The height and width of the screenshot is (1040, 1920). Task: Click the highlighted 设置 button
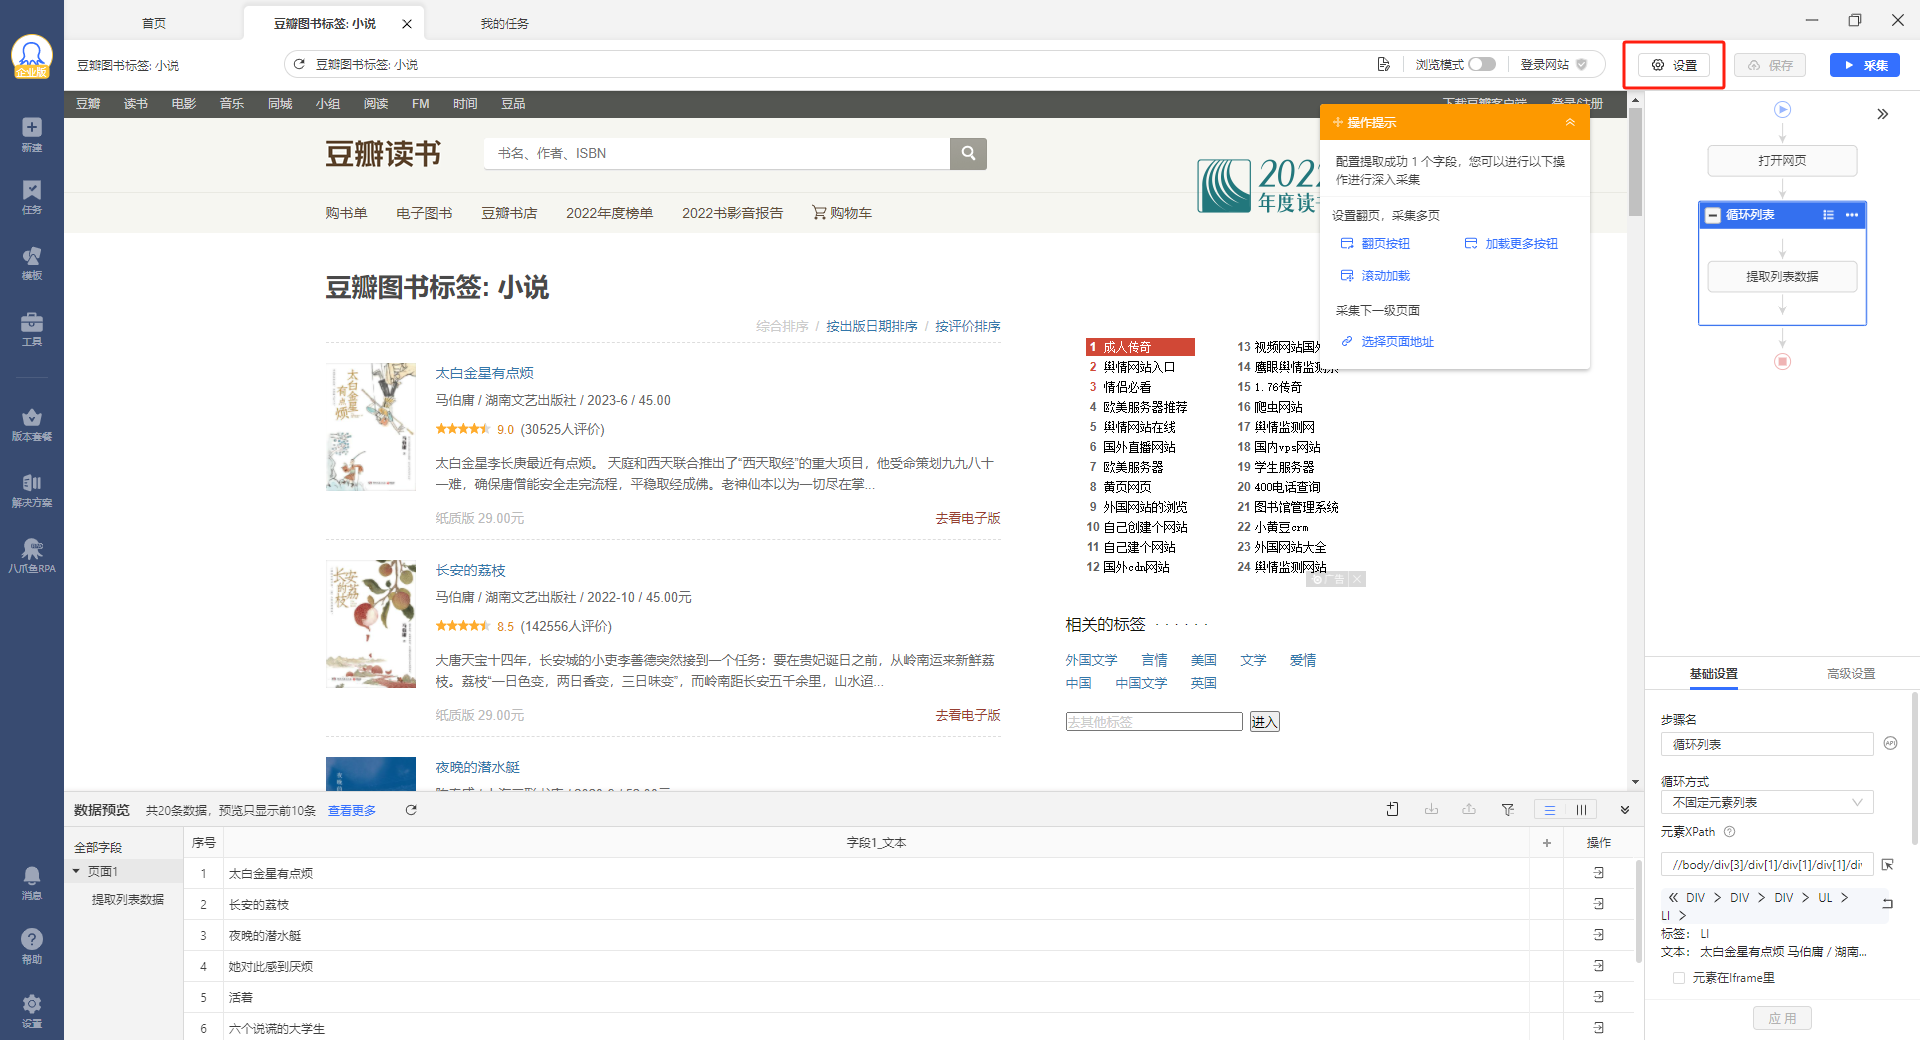tap(1674, 65)
